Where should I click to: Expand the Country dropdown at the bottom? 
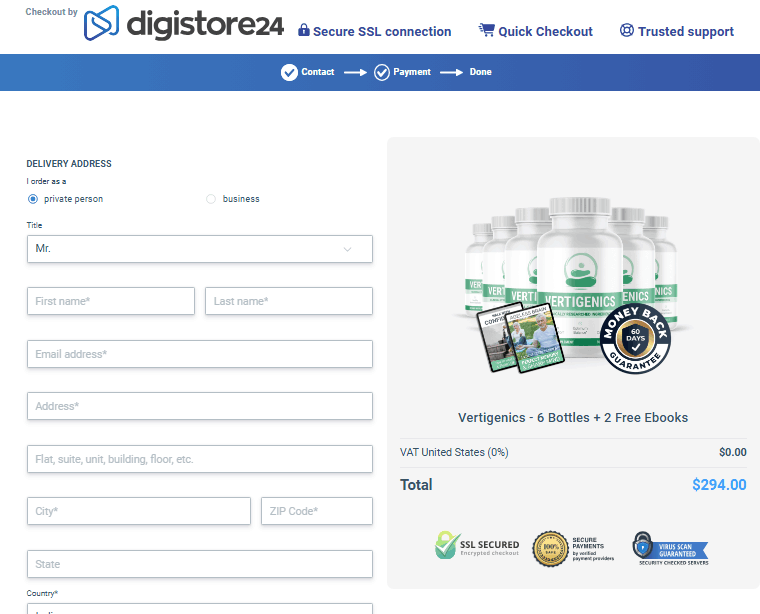pyautogui.click(x=199, y=608)
